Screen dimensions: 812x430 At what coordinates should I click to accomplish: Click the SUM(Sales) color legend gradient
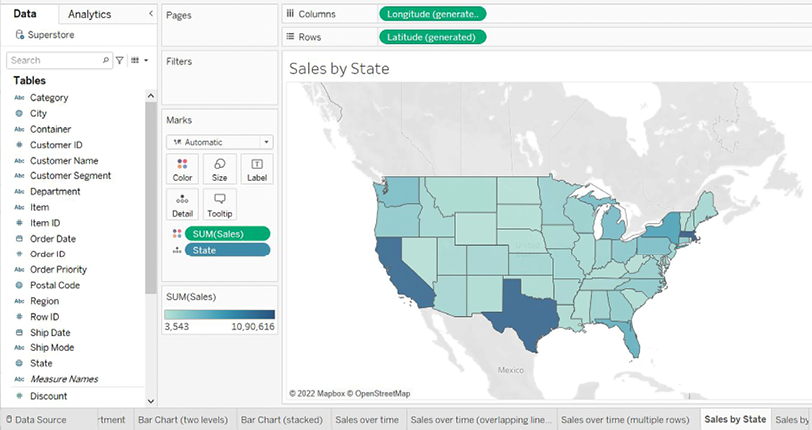[219, 314]
